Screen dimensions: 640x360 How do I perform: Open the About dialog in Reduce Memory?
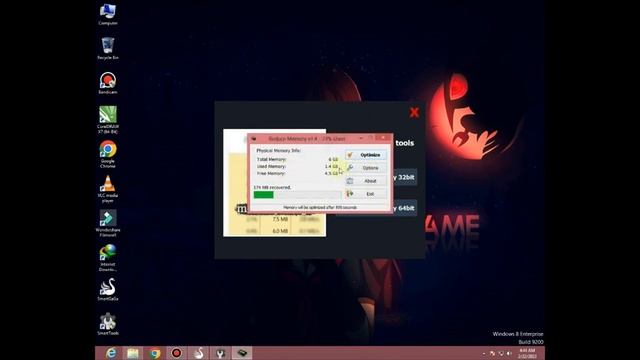[x=366, y=181]
